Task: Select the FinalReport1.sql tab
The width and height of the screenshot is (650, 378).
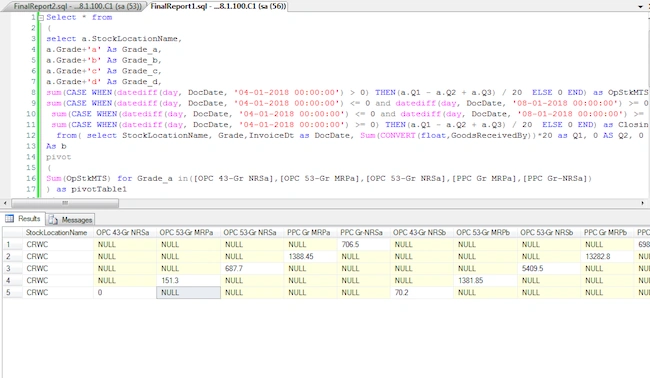Action: [218, 6]
